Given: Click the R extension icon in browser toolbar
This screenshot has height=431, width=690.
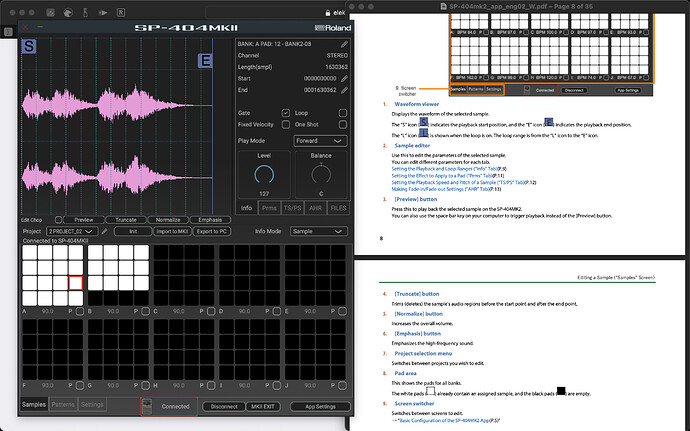Looking at the screenshot, I should (121, 12).
